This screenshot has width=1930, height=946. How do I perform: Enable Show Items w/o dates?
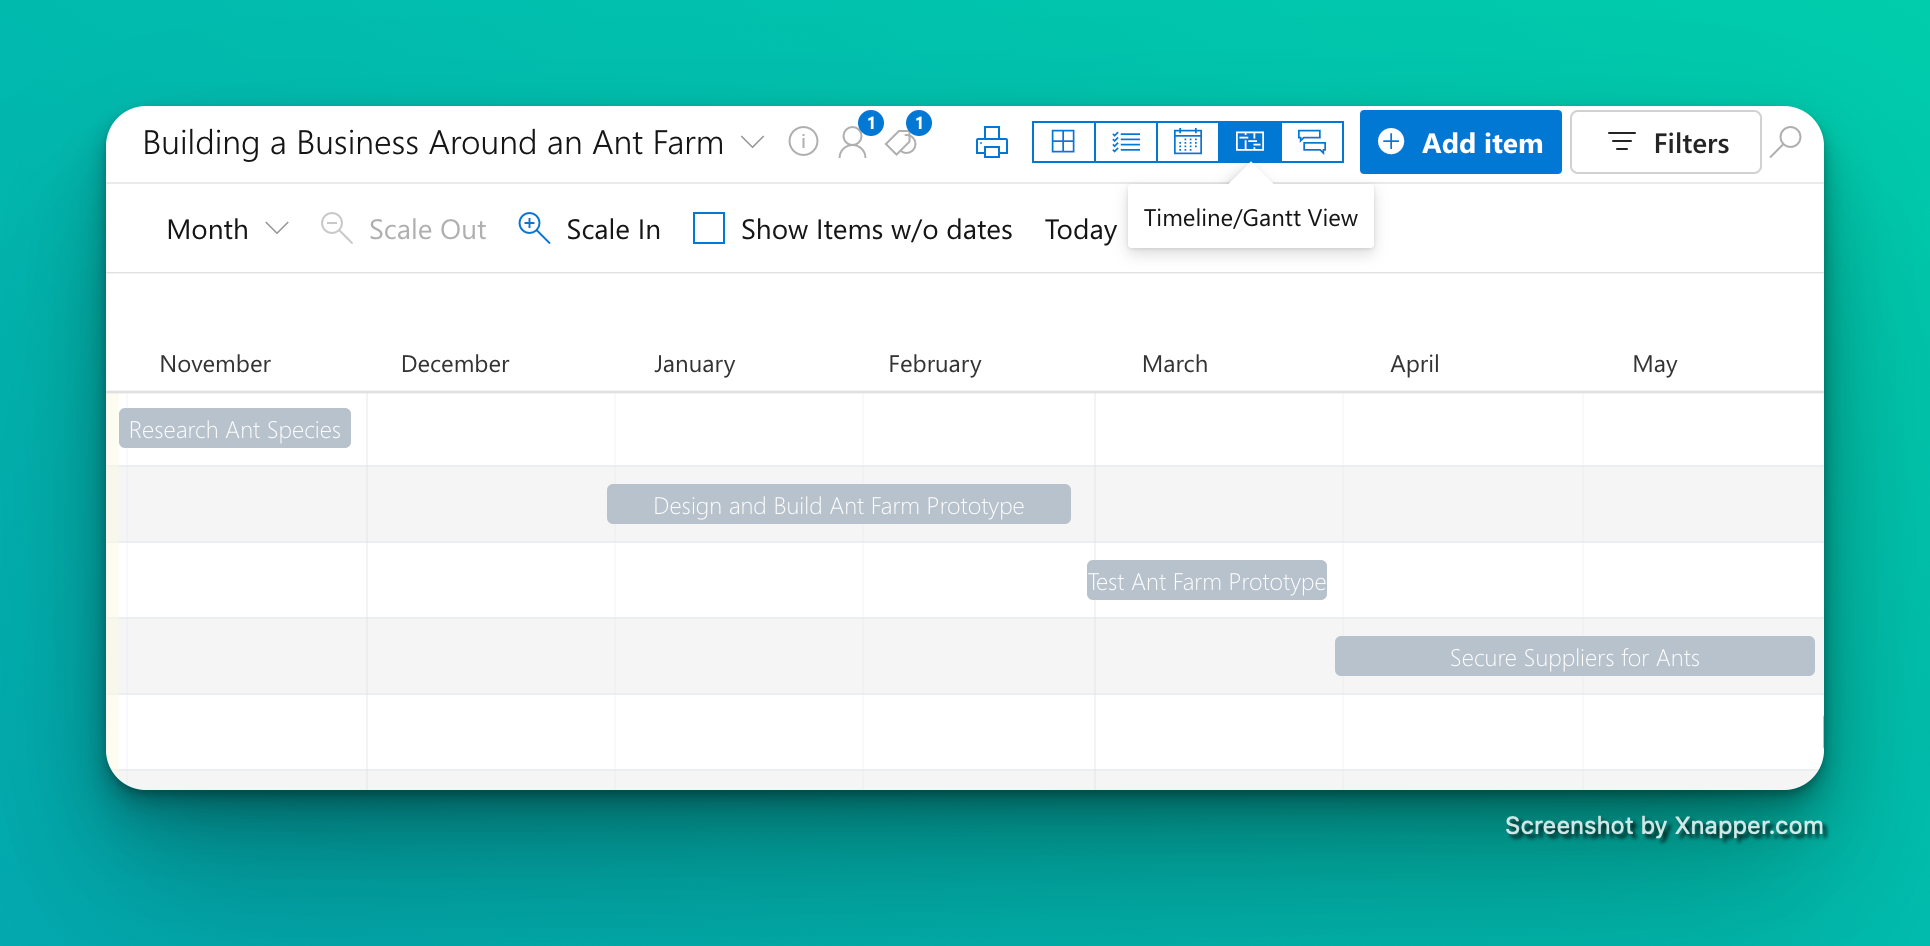click(708, 228)
